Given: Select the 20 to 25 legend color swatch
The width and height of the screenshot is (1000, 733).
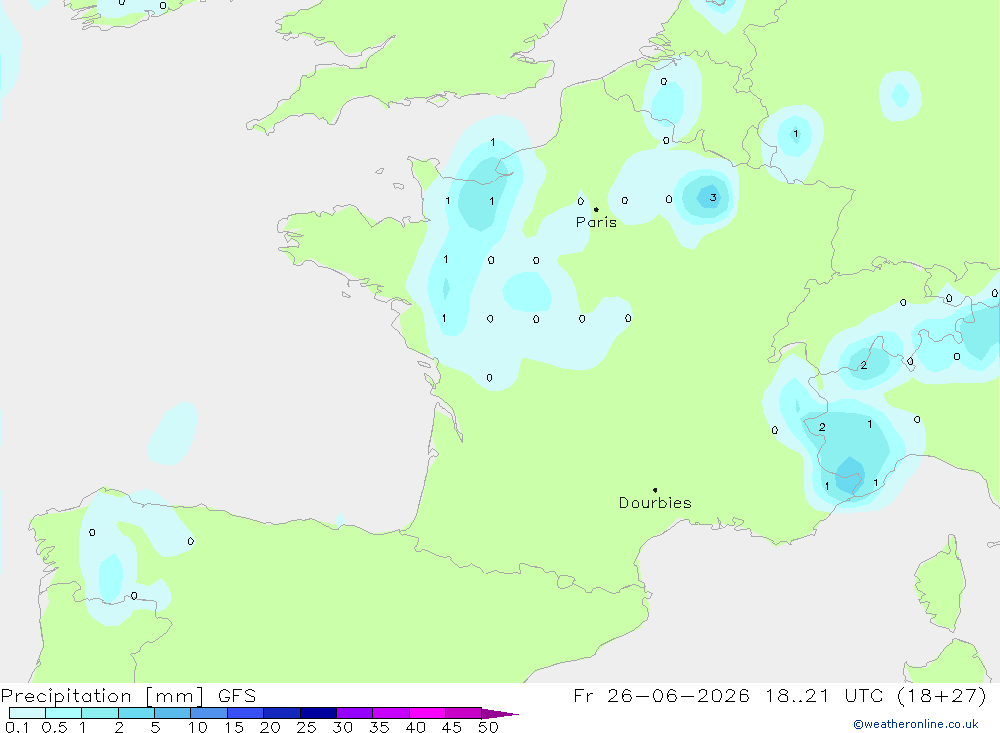Looking at the screenshot, I should pos(282,713).
